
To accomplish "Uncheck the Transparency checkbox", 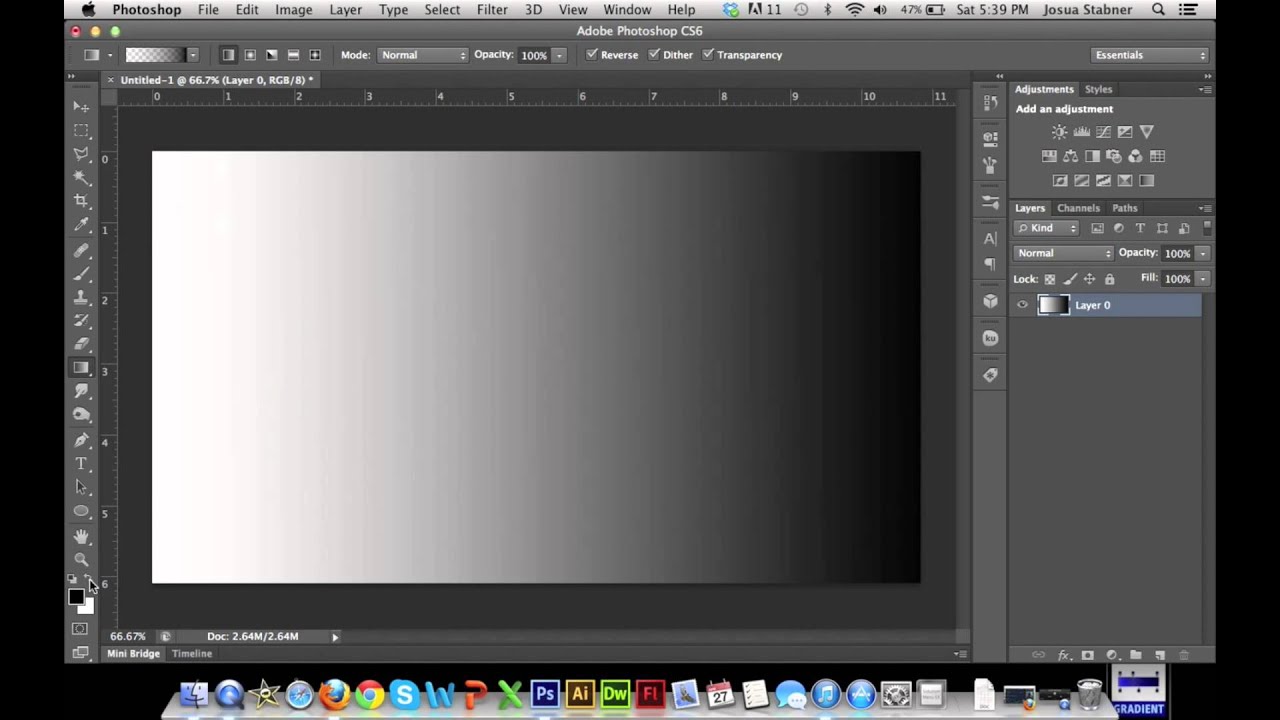I will pyautogui.click(x=708, y=54).
